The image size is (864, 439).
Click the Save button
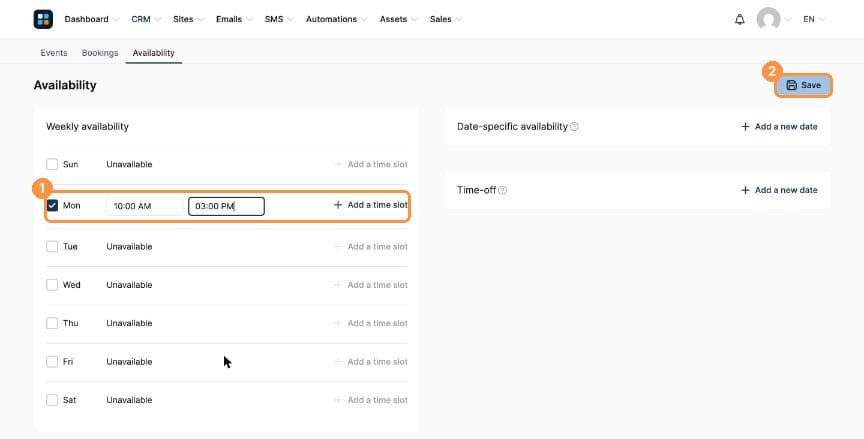point(803,85)
